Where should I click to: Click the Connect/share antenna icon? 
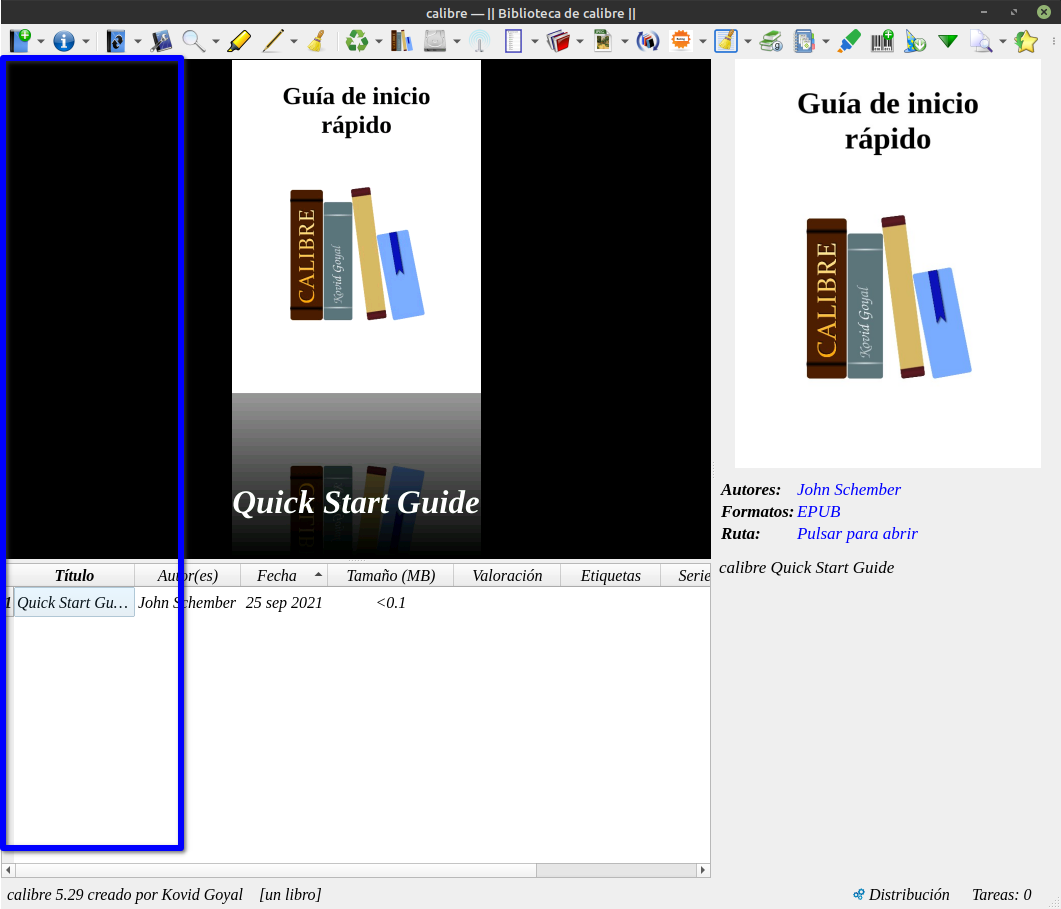click(x=480, y=41)
